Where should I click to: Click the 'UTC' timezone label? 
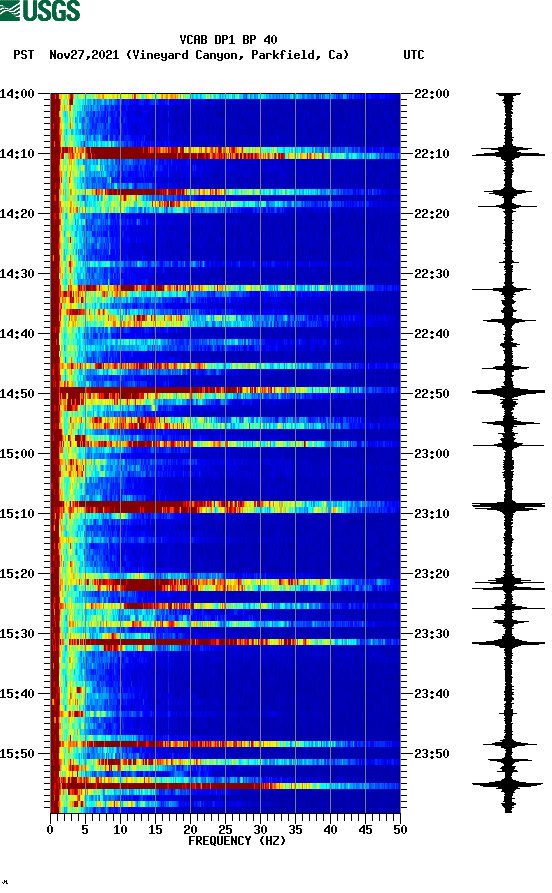click(414, 55)
